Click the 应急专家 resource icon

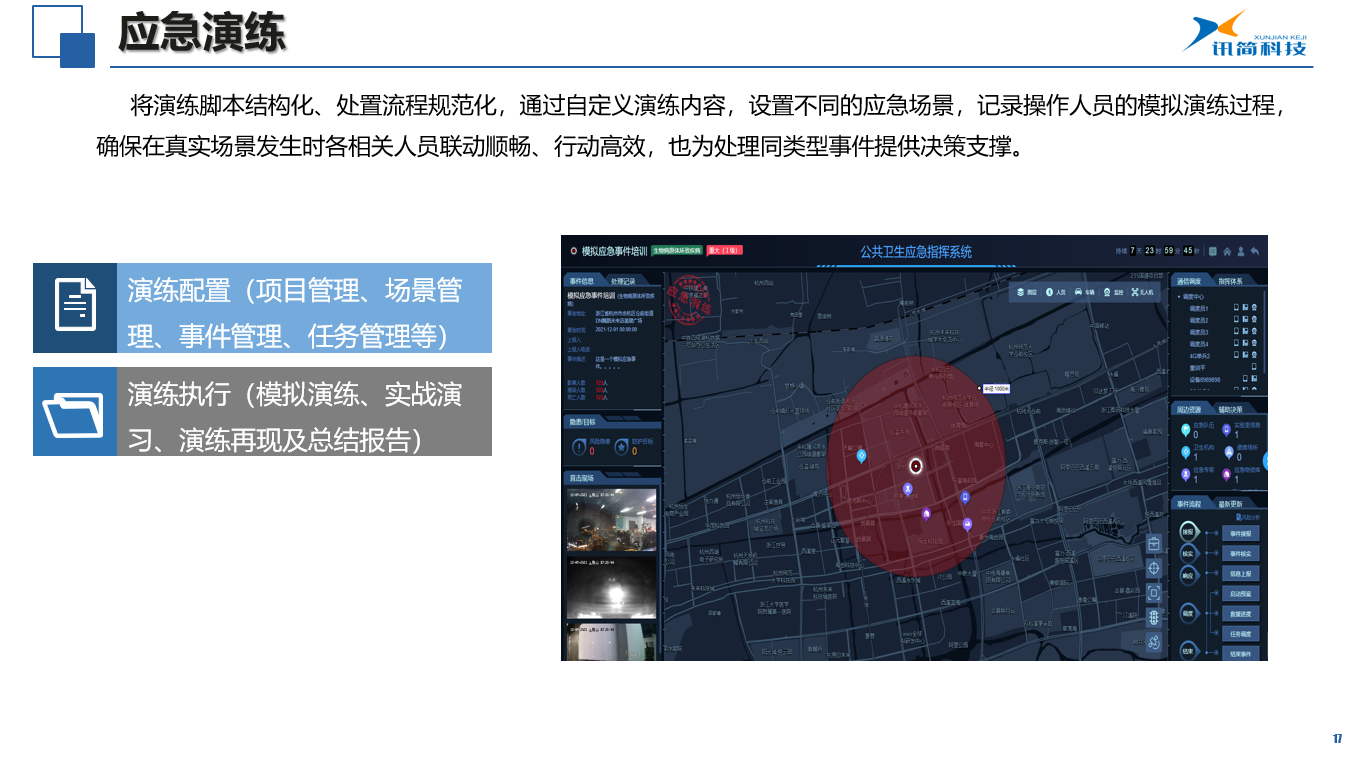(1186, 474)
